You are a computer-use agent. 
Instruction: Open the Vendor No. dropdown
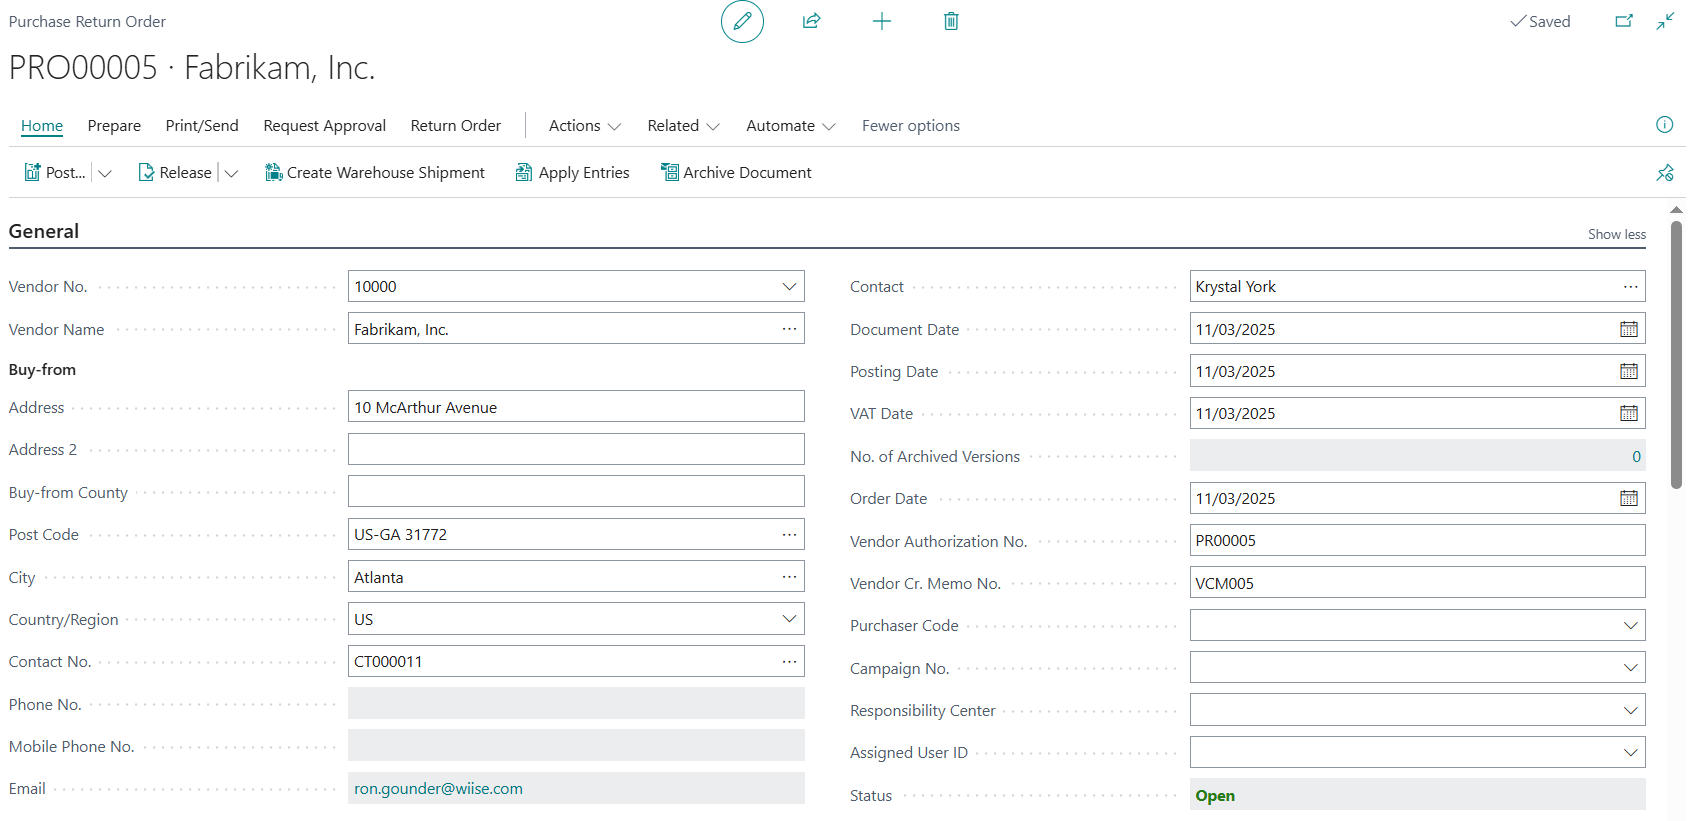789,286
